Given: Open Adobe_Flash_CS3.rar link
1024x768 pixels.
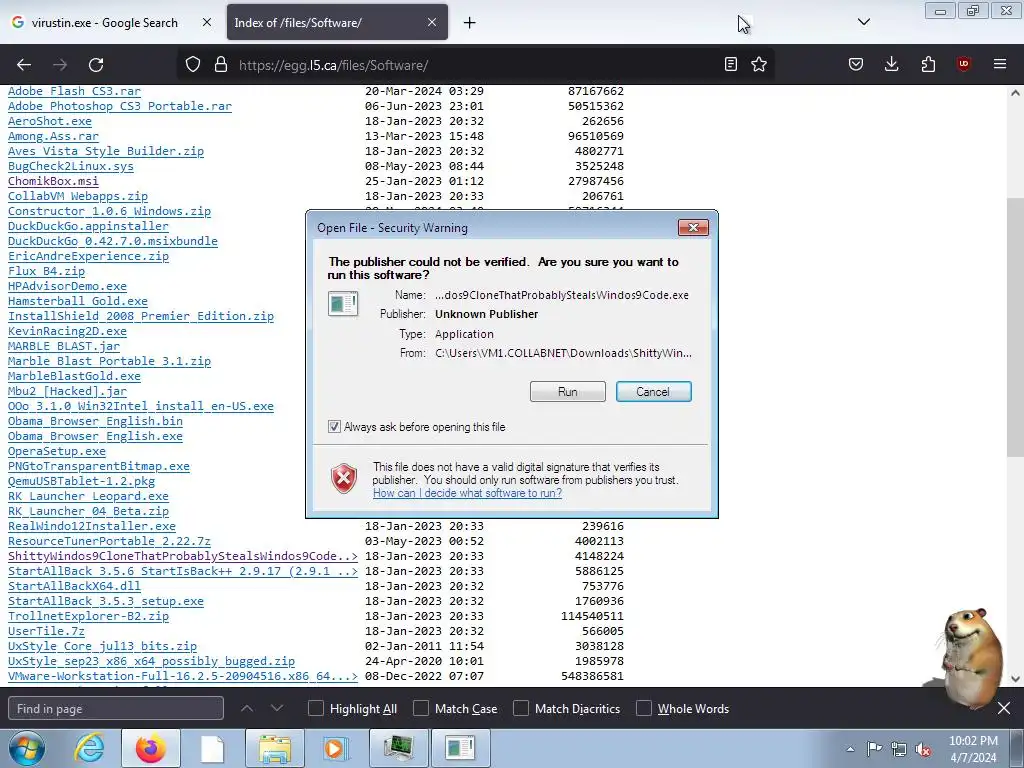Looking at the screenshot, I should [74, 91].
